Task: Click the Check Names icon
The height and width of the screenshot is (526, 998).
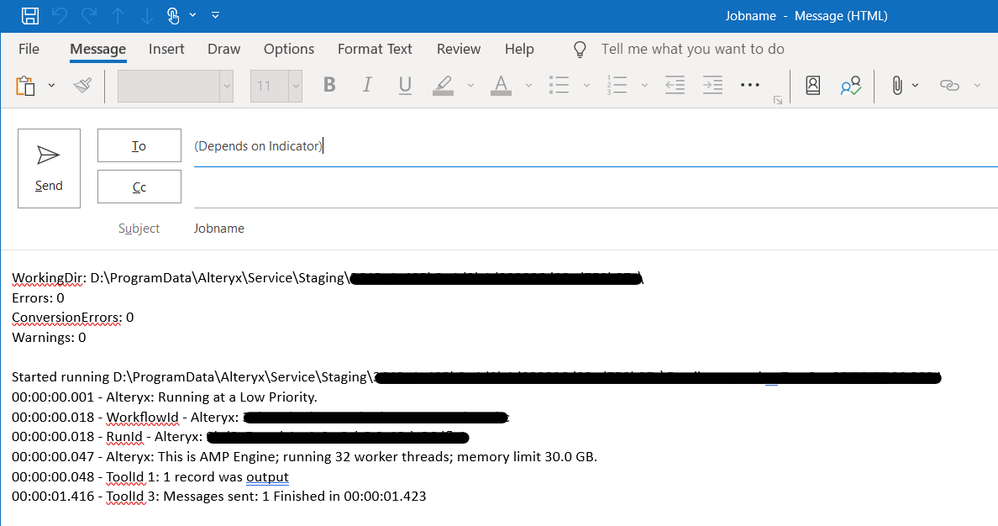Action: [x=850, y=85]
